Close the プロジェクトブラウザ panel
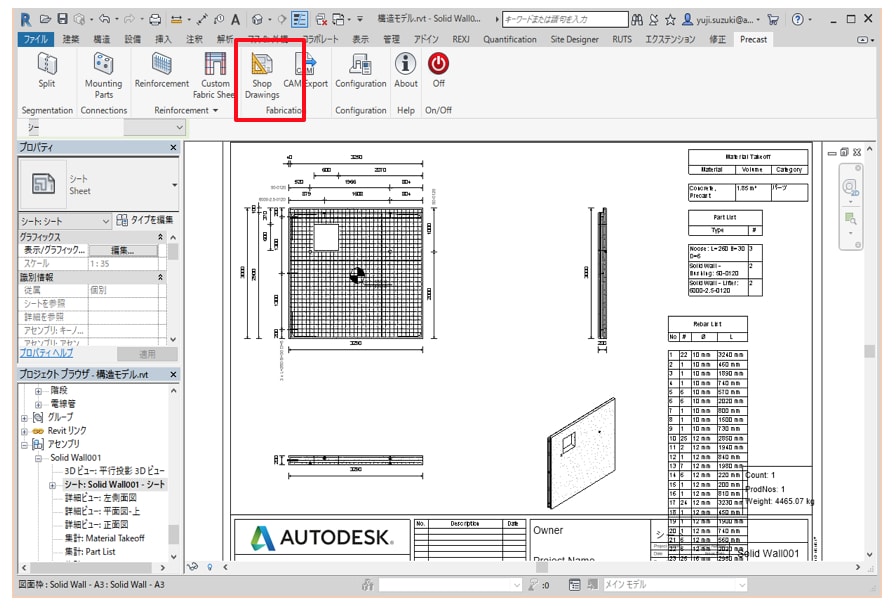 point(173,374)
